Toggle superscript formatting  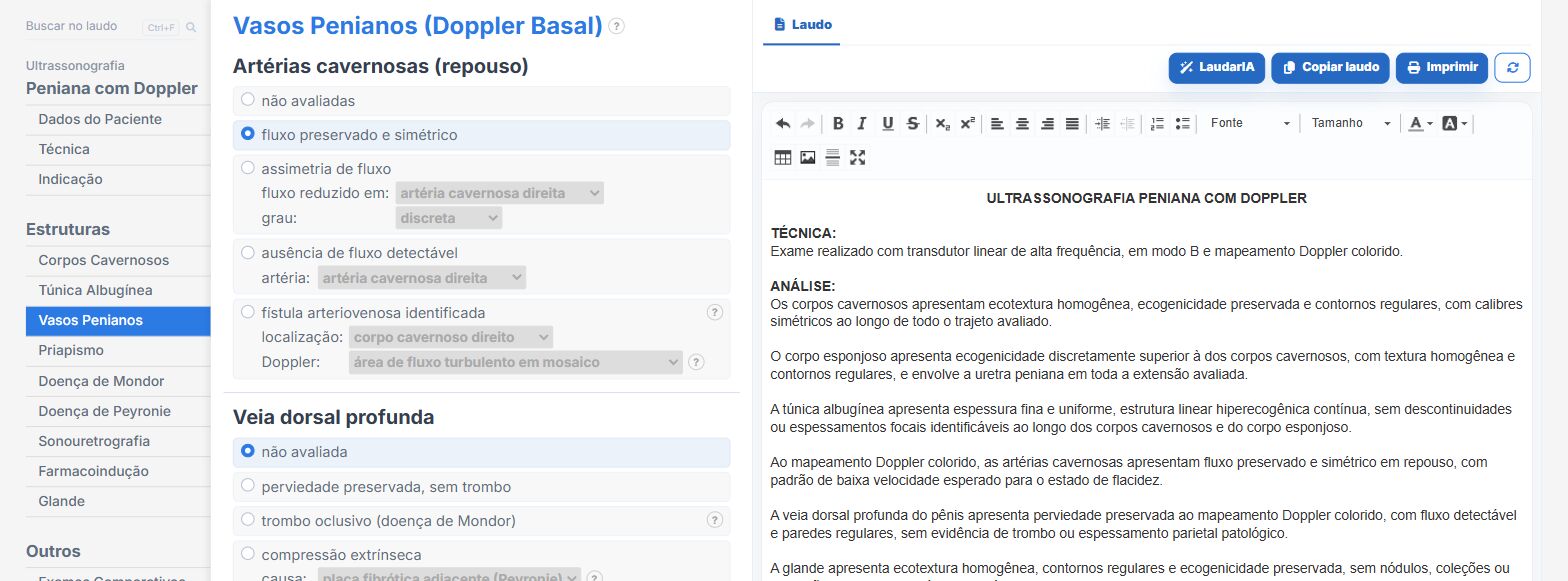967,124
